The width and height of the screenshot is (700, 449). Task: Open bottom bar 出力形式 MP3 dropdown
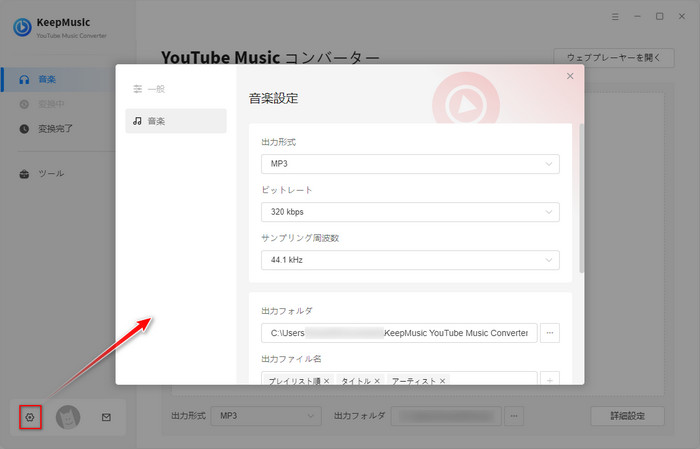(x=266, y=416)
